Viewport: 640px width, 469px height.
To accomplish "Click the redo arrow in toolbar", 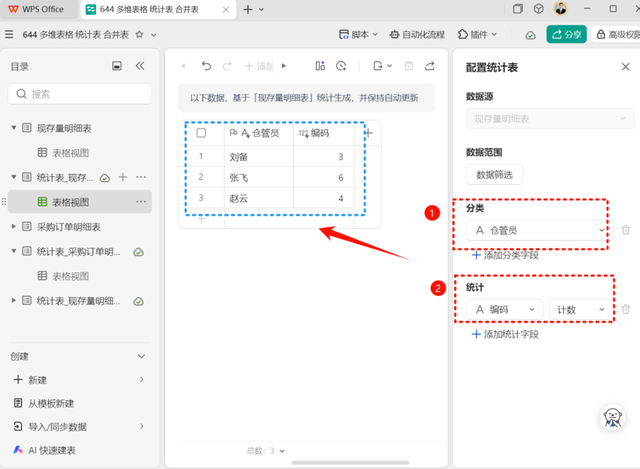I will [227, 66].
